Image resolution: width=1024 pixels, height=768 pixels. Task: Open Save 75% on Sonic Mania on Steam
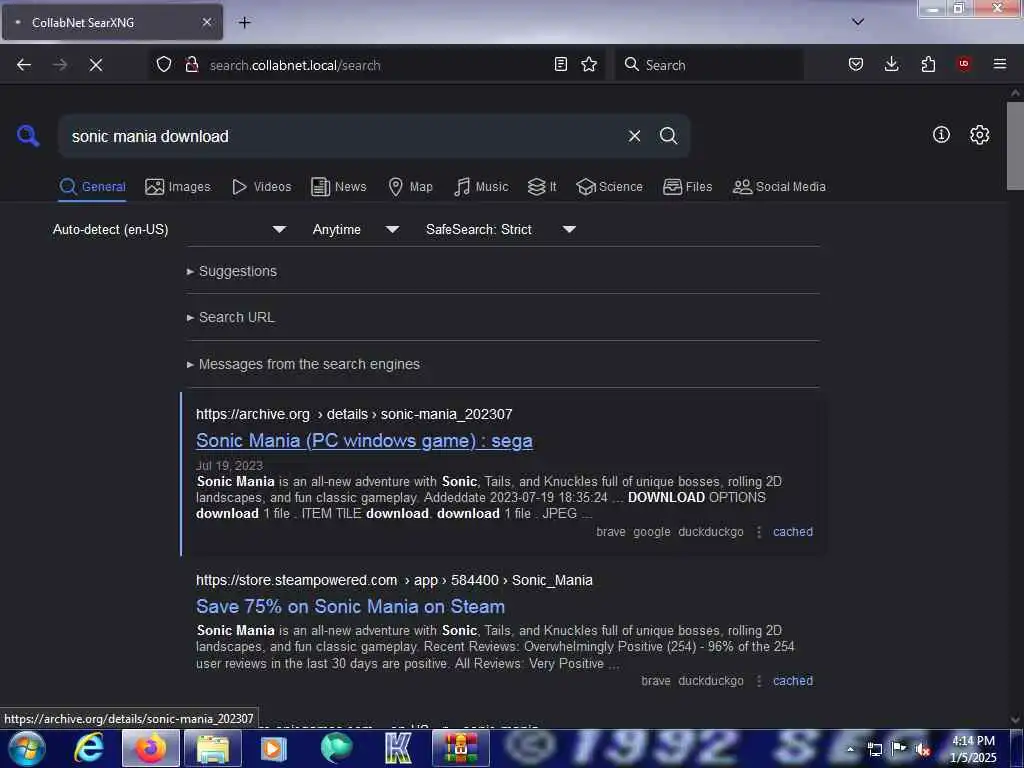(351, 607)
